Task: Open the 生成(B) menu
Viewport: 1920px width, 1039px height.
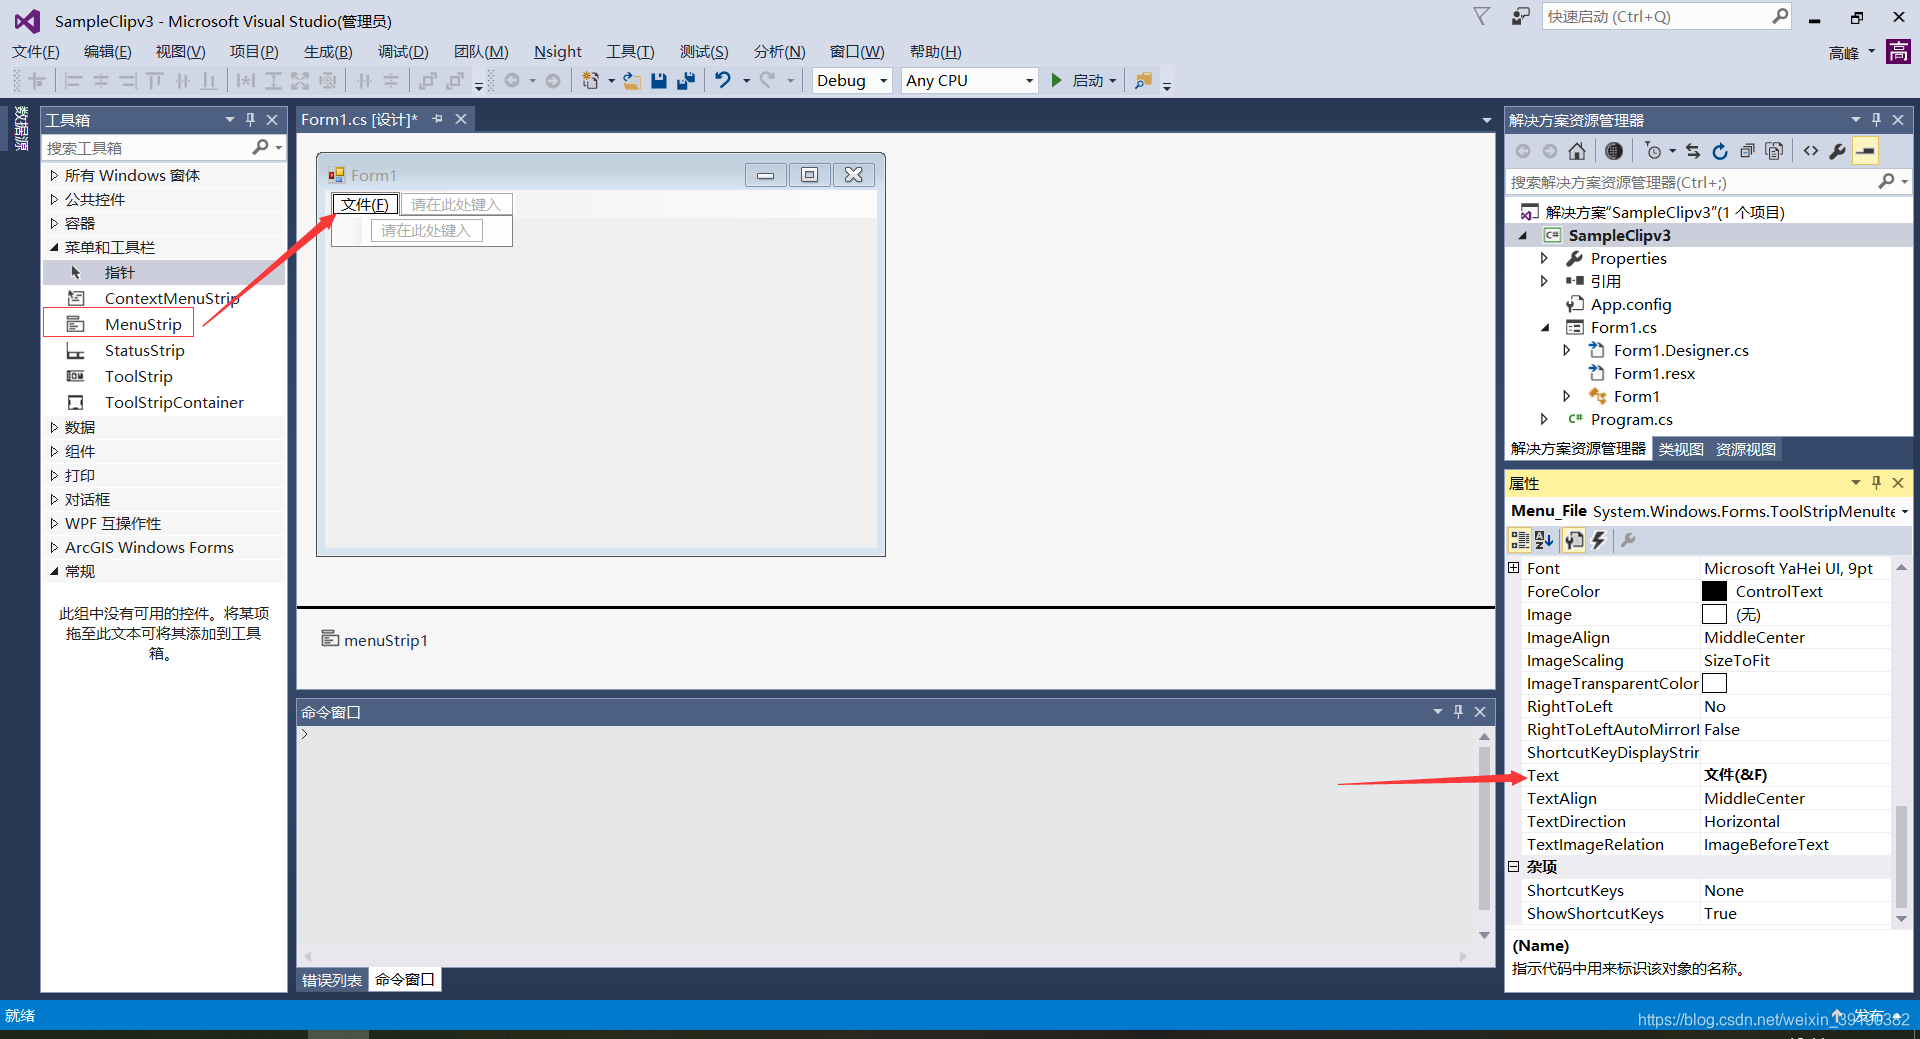Action: pyautogui.click(x=328, y=52)
